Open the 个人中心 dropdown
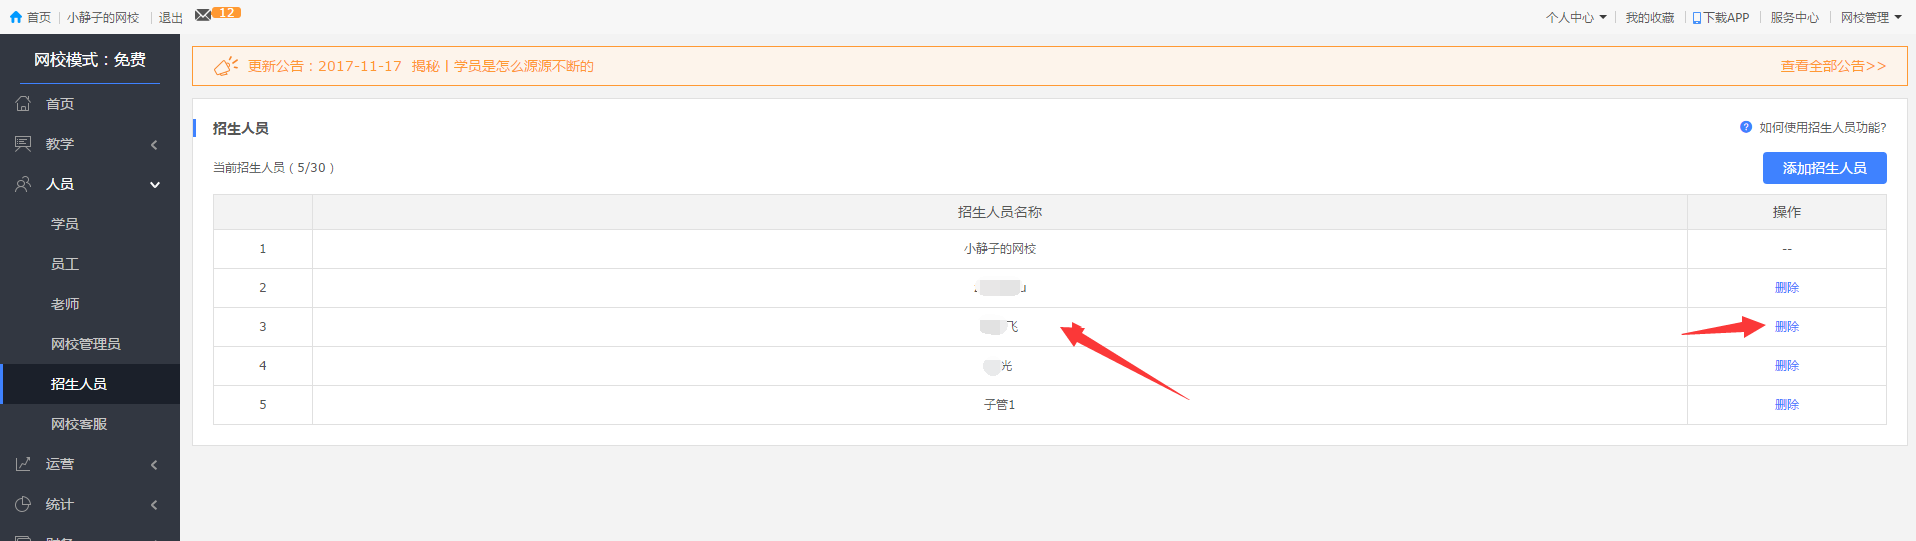1916x541 pixels. 1576,17
